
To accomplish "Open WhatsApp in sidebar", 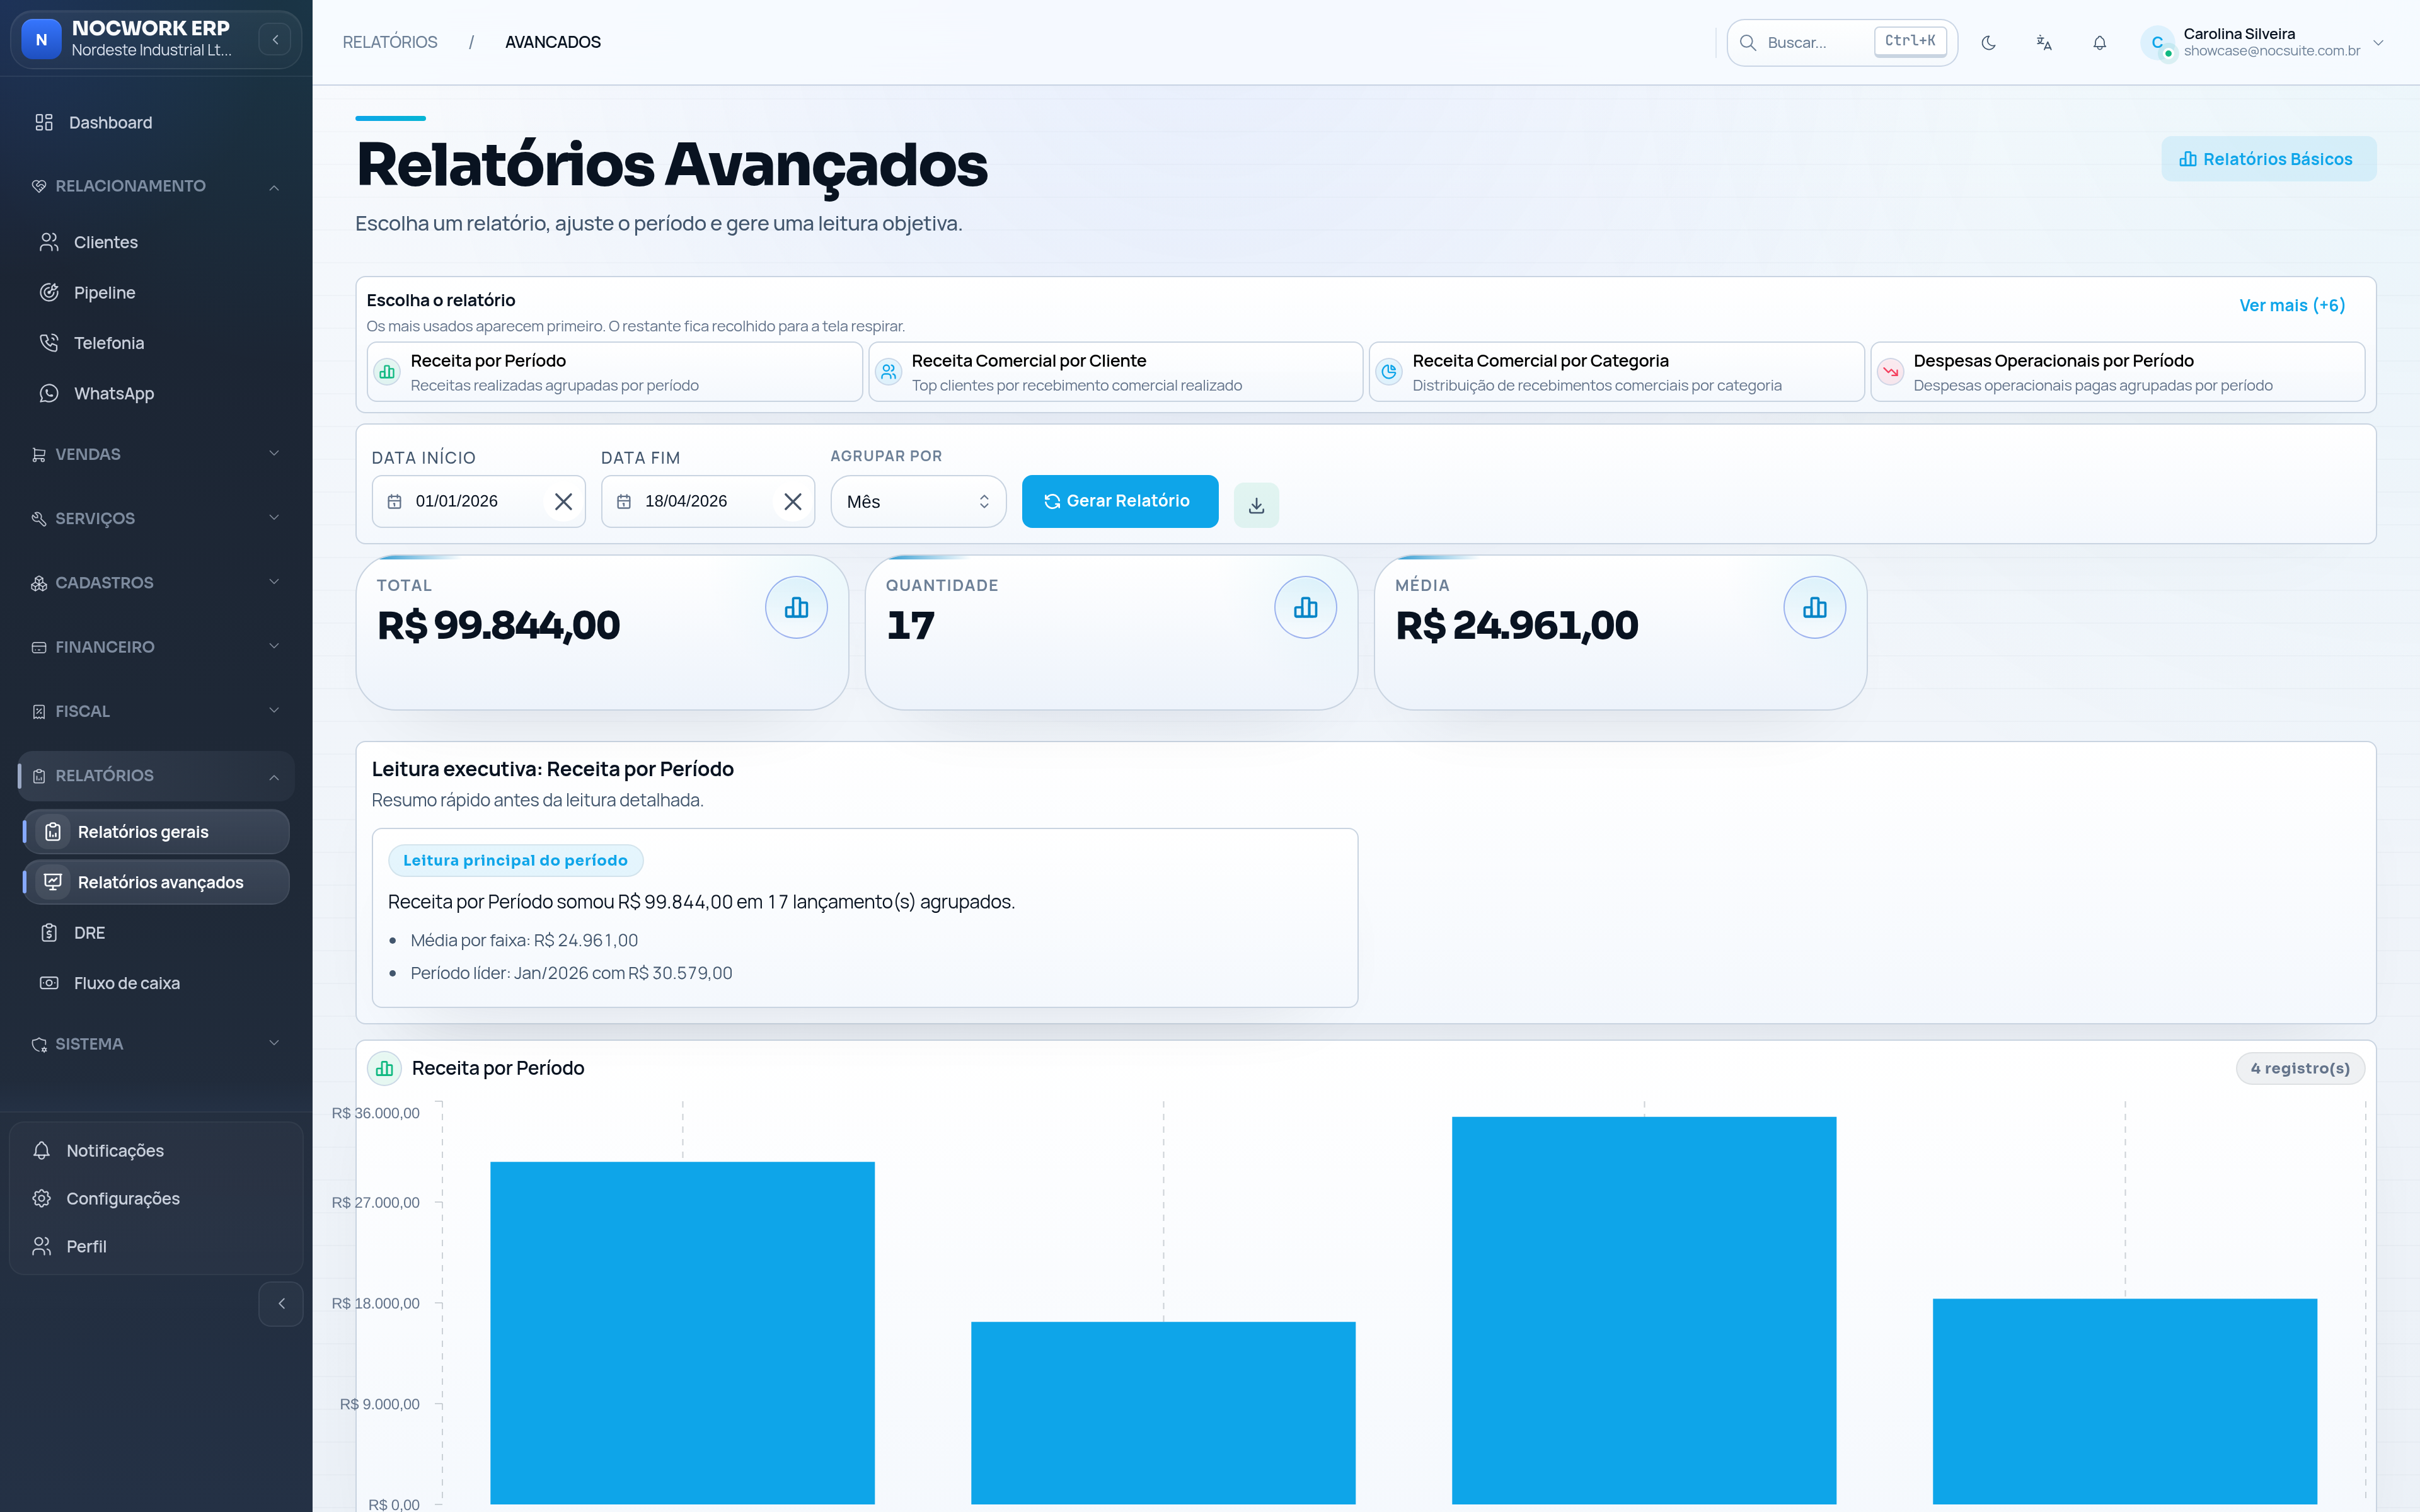I will click(x=156, y=394).
